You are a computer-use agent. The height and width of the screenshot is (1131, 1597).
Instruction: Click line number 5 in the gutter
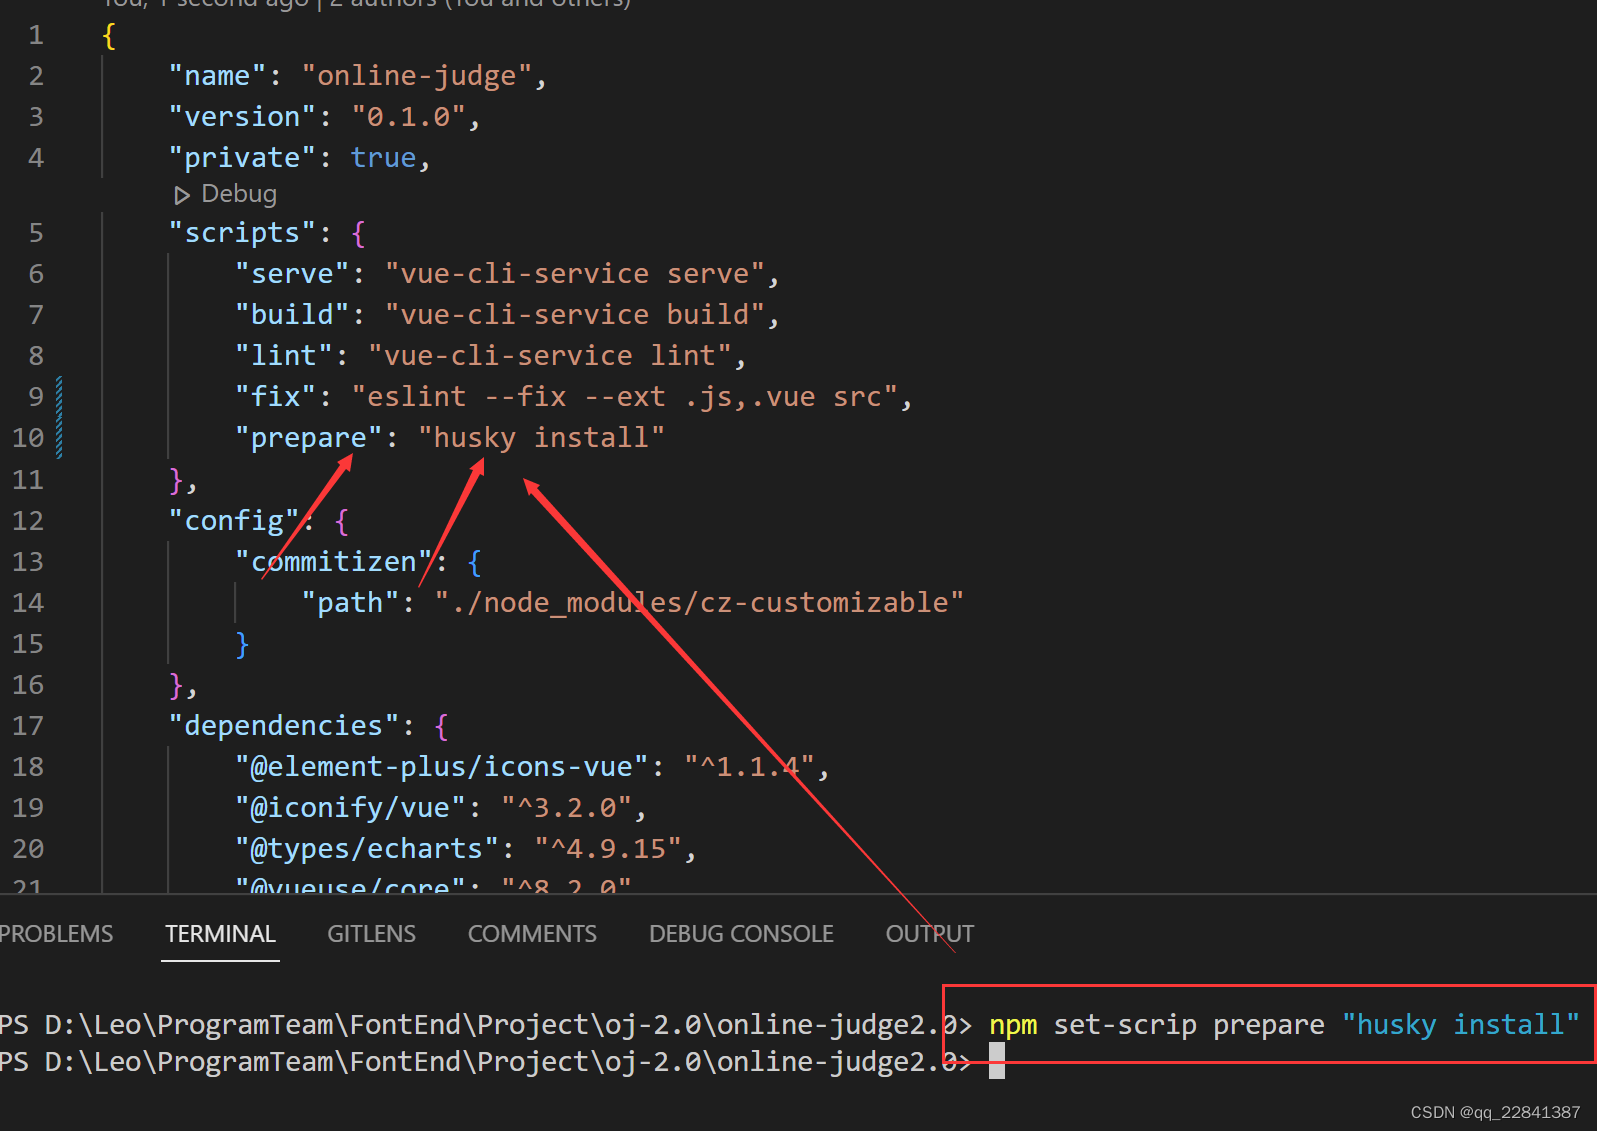click(x=36, y=233)
